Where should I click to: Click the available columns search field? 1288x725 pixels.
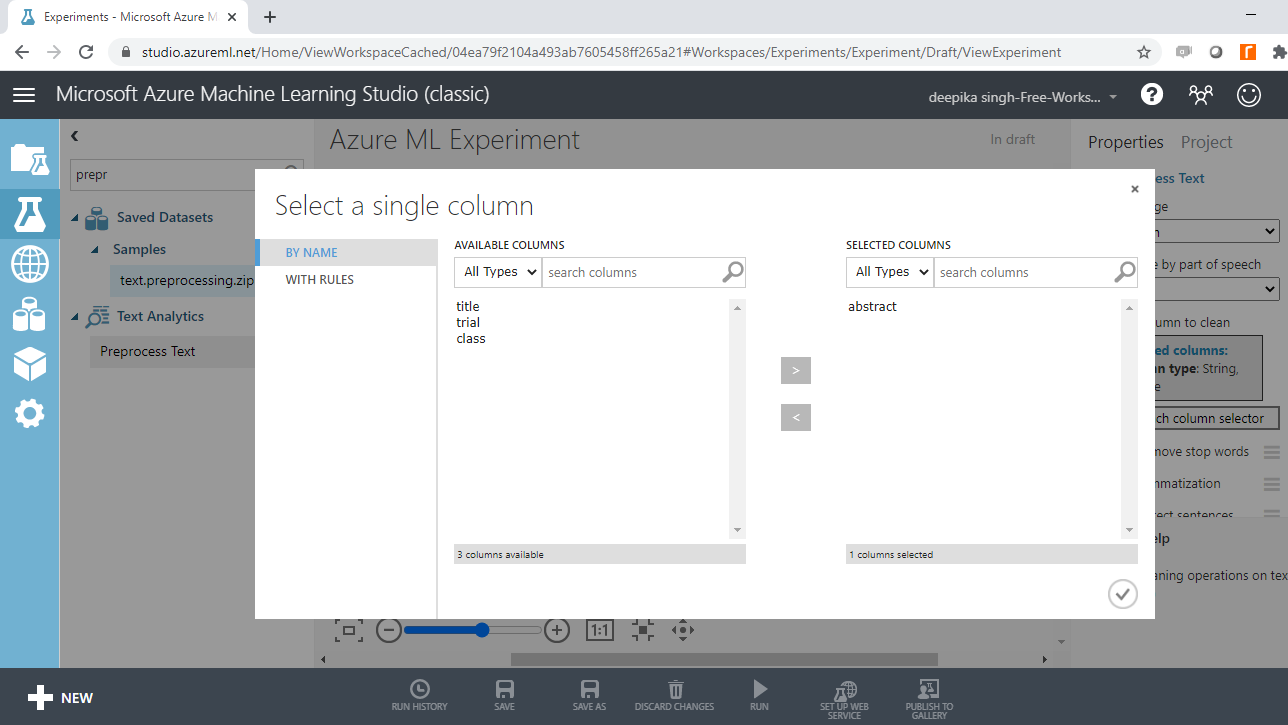(x=632, y=272)
